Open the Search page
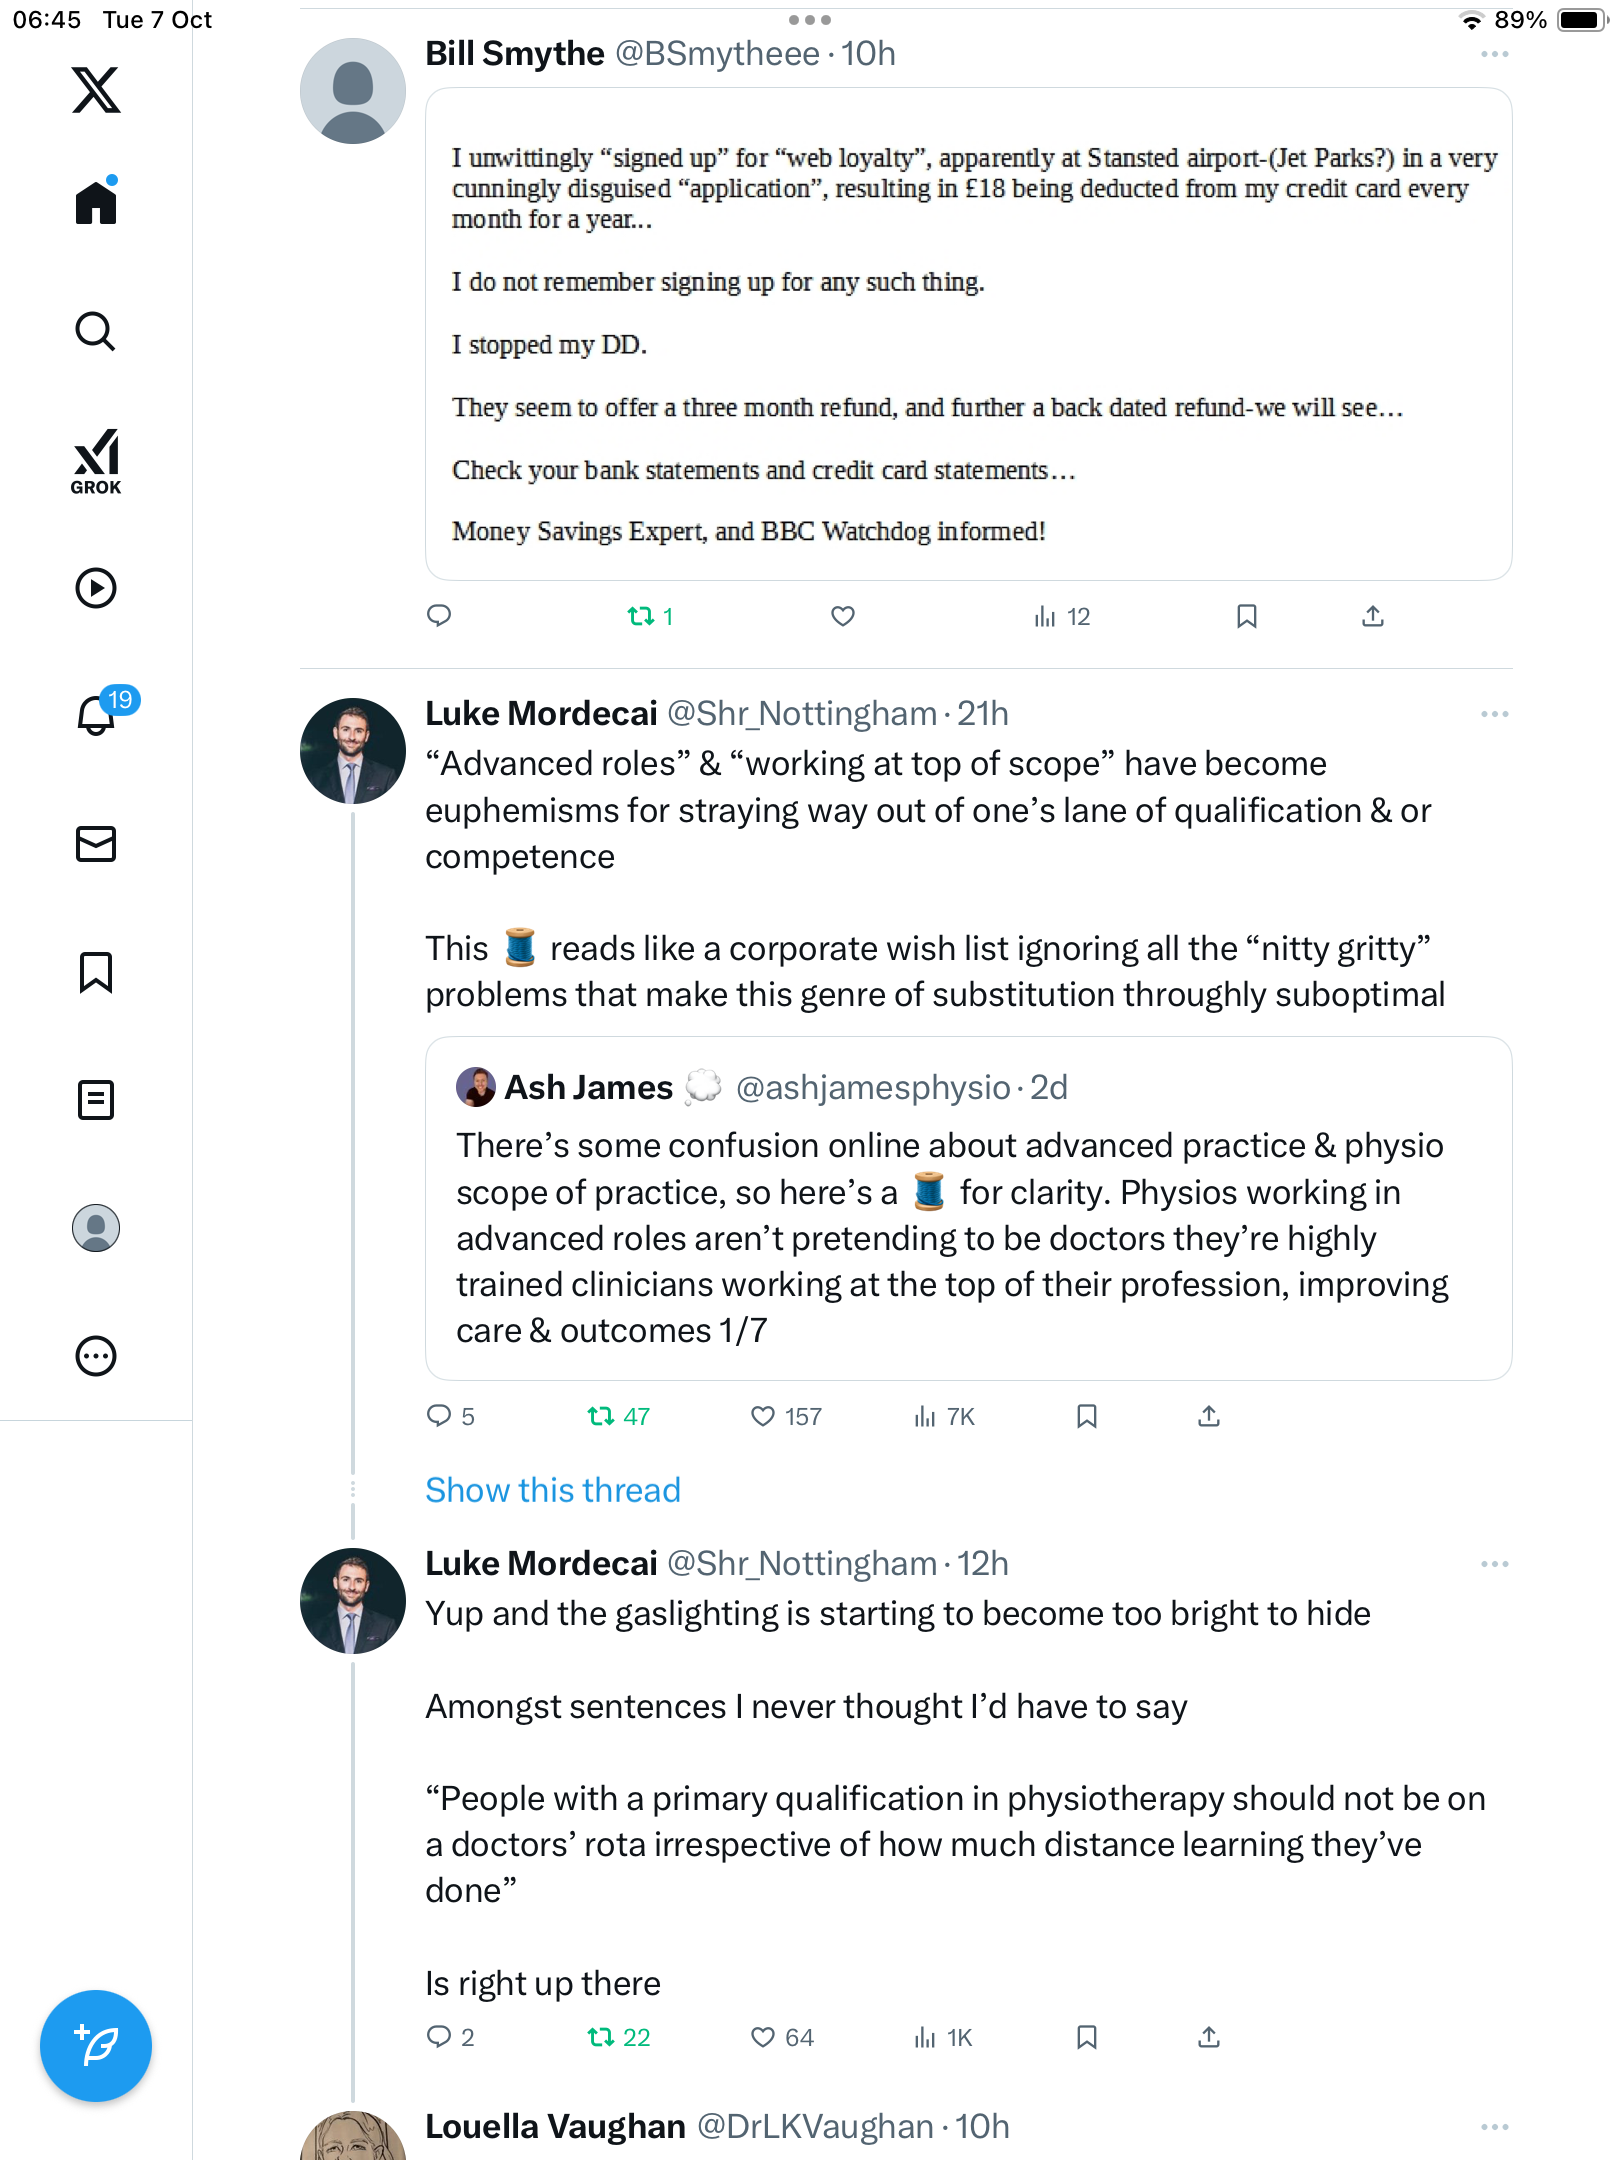 96,332
